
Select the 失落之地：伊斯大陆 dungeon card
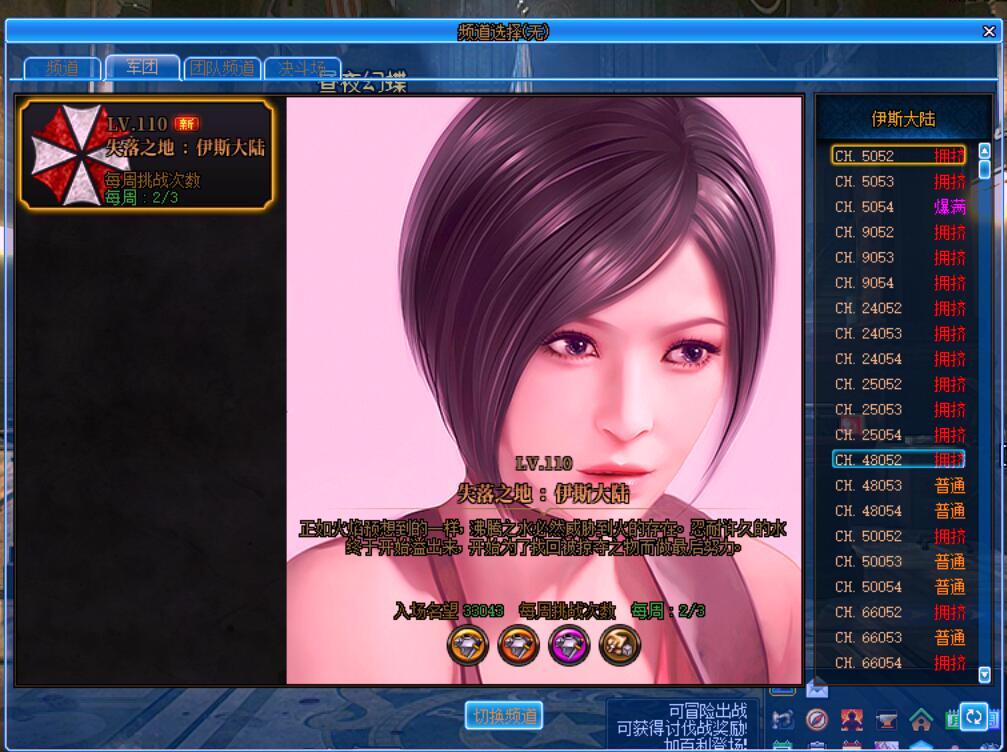tap(147, 154)
